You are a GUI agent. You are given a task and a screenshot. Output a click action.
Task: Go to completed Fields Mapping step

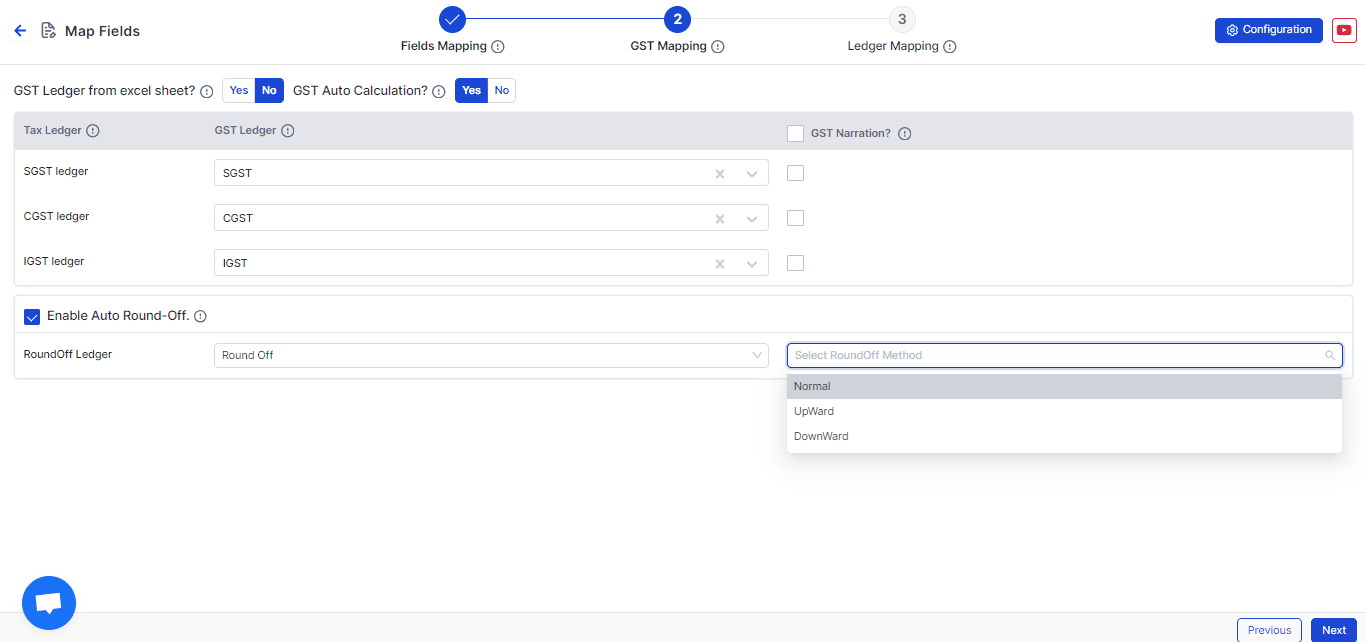452,19
